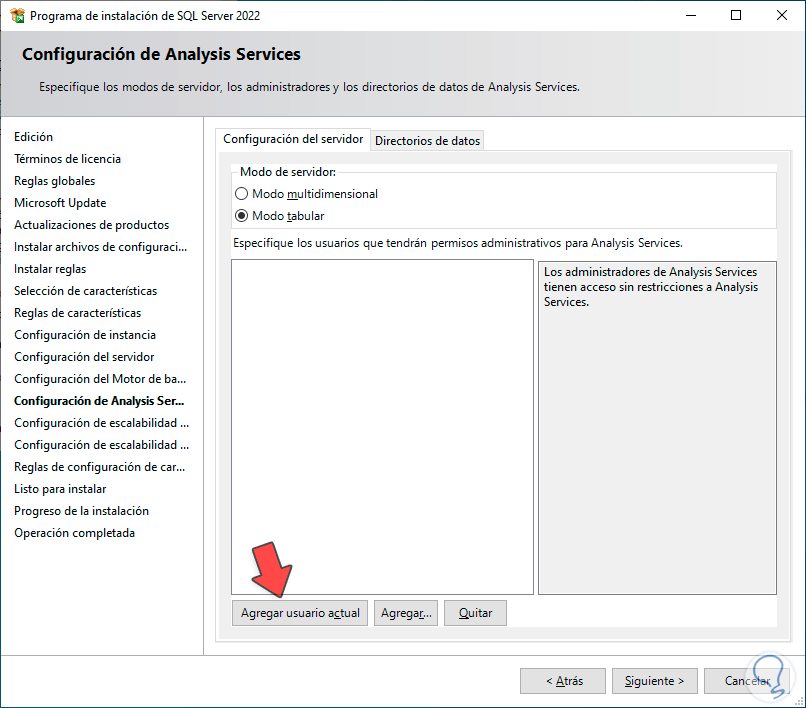This screenshot has width=806, height=708.
Task: Select Modo tabular radio button
Action: tap(241, 216)
